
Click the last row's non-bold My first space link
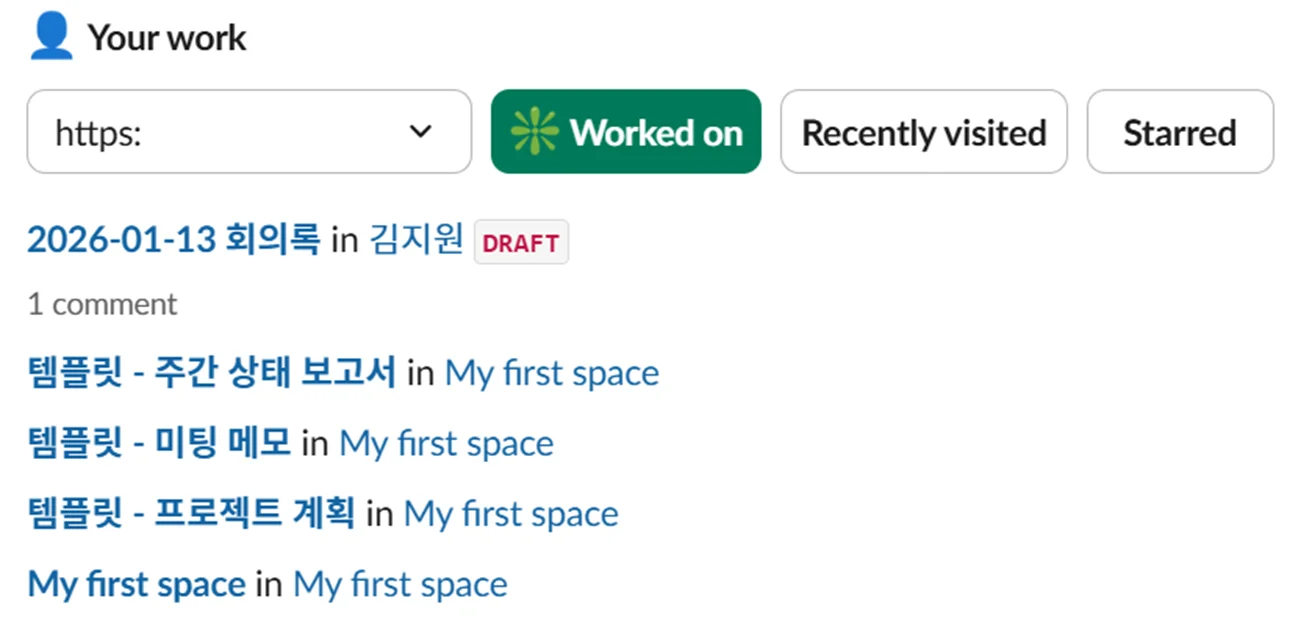(x=399, y=584)
